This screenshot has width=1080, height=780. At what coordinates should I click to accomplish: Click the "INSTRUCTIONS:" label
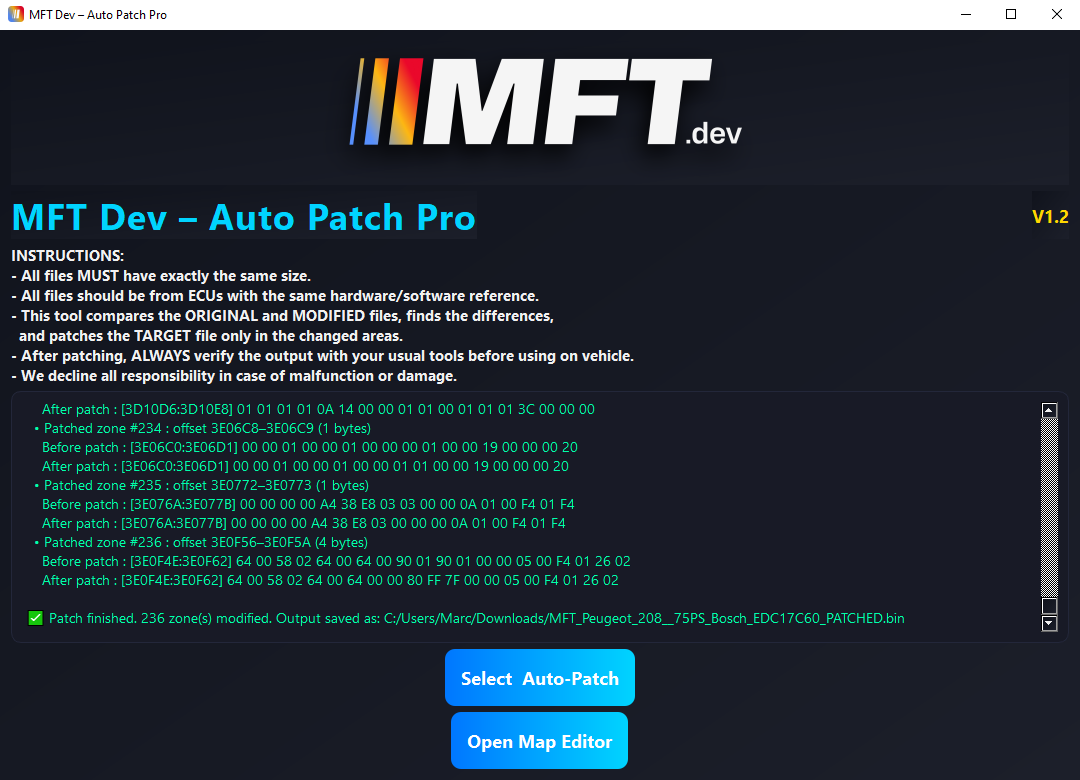pyautogui.click(x=68, y=256)
